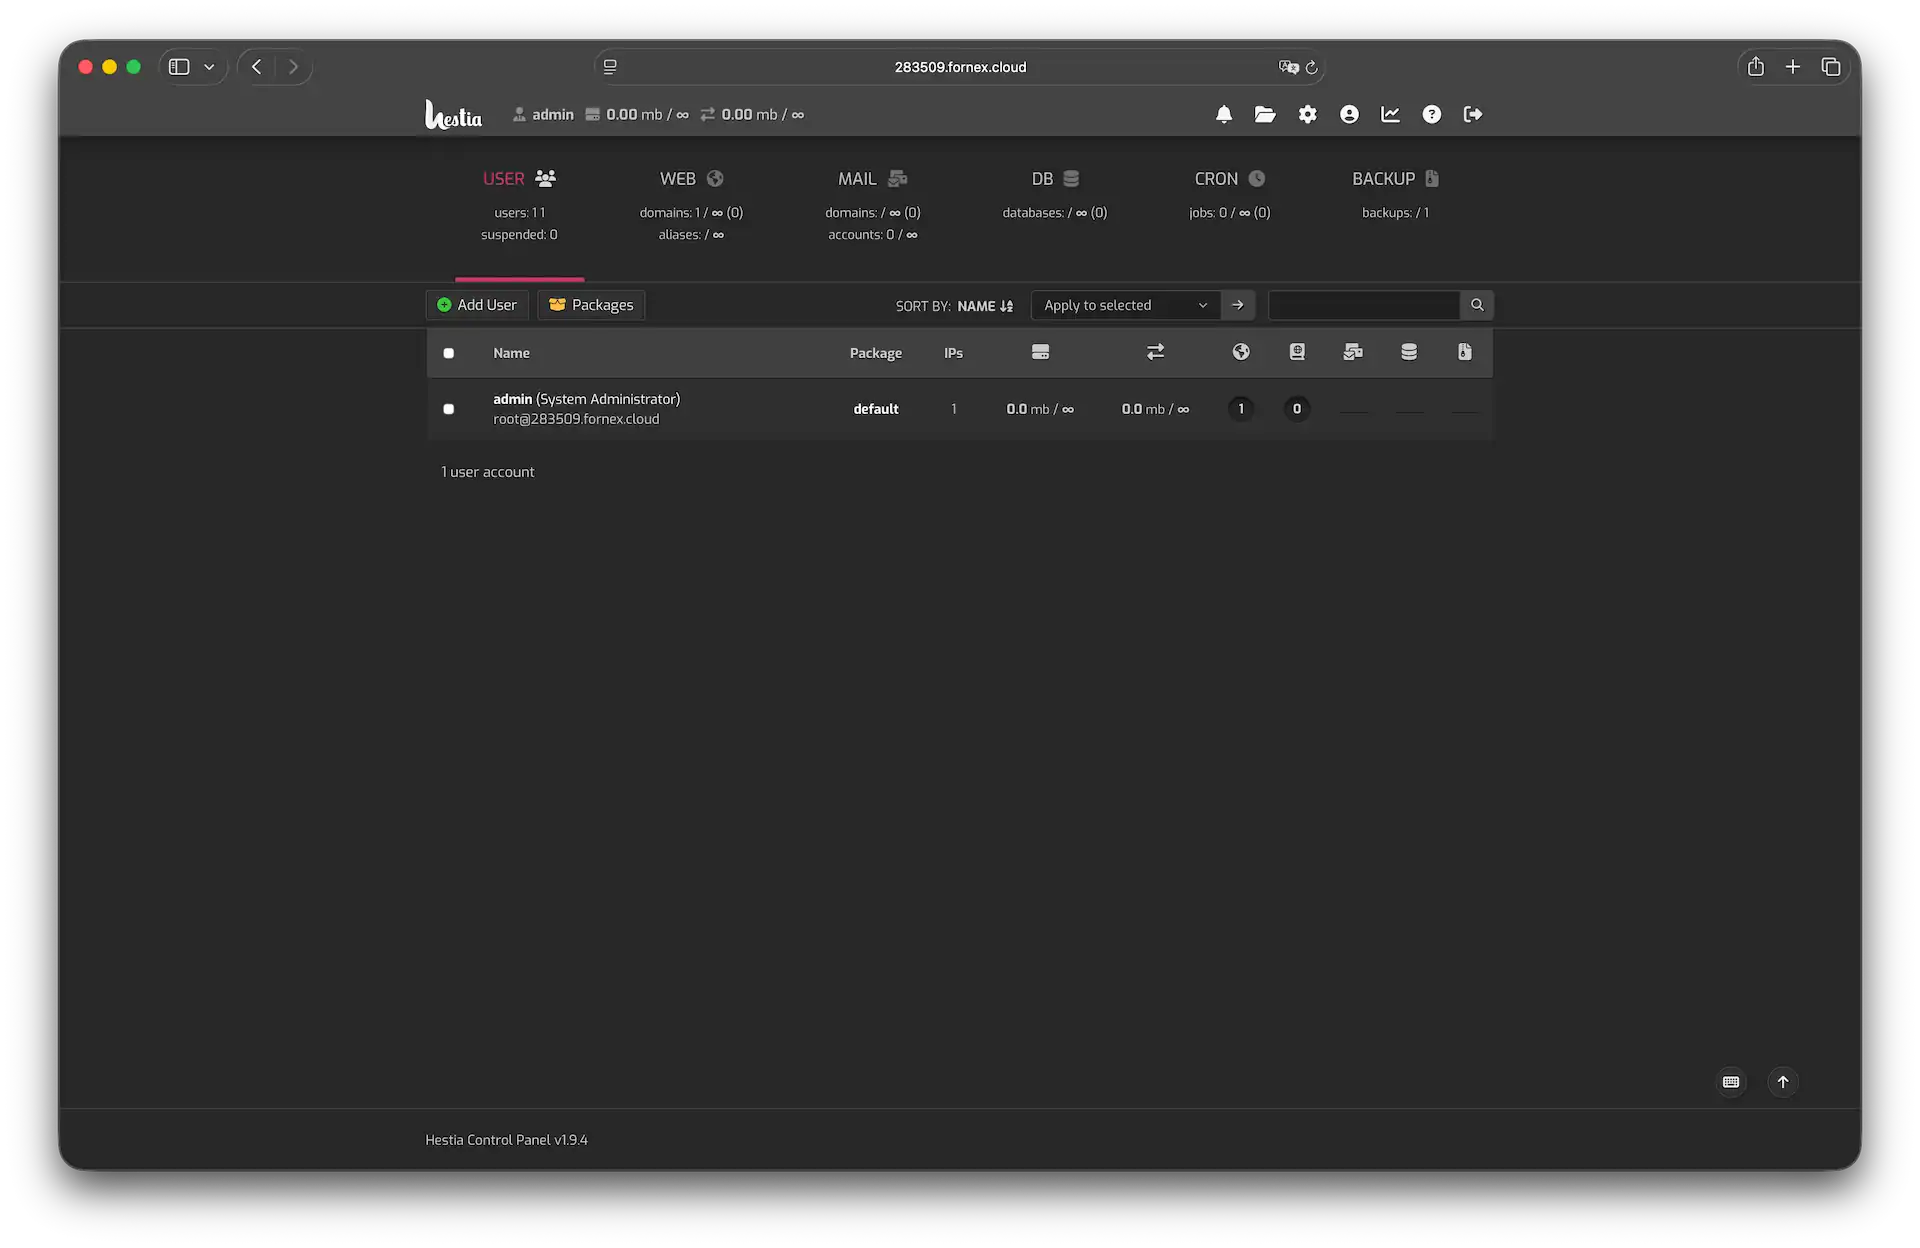The image size is (1920, 1248).
Task: Click the keyboard shortcuts icon
Action: (1731, 1082)
